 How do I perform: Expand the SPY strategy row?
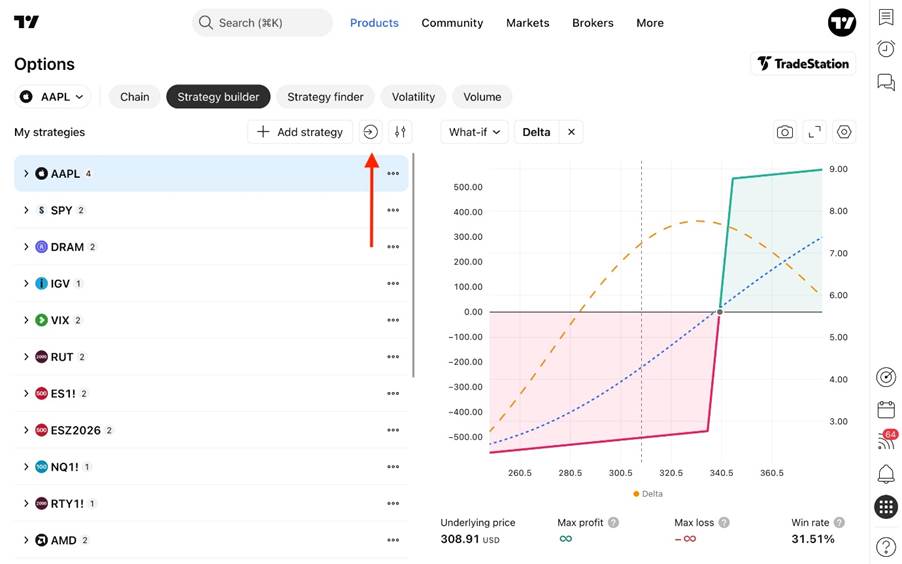26,210
